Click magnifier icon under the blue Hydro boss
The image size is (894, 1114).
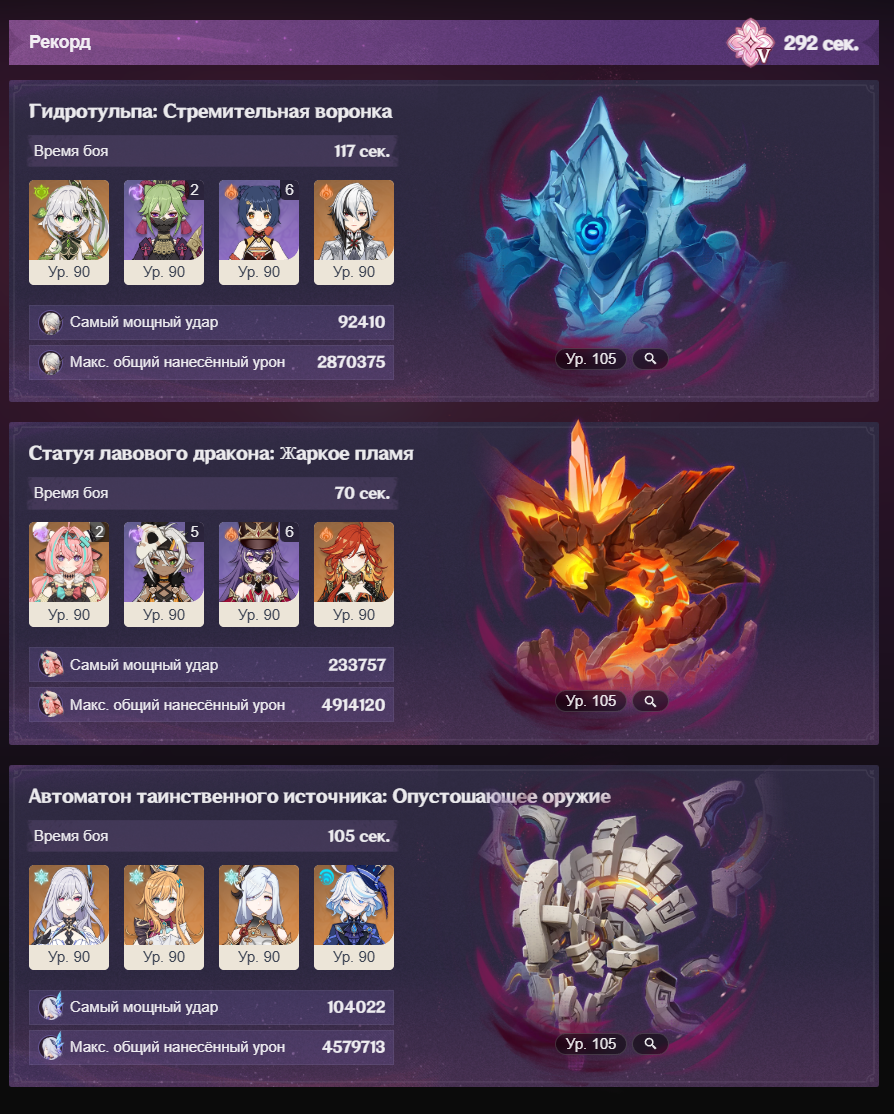pyautogui.click(x=650, y=359)
